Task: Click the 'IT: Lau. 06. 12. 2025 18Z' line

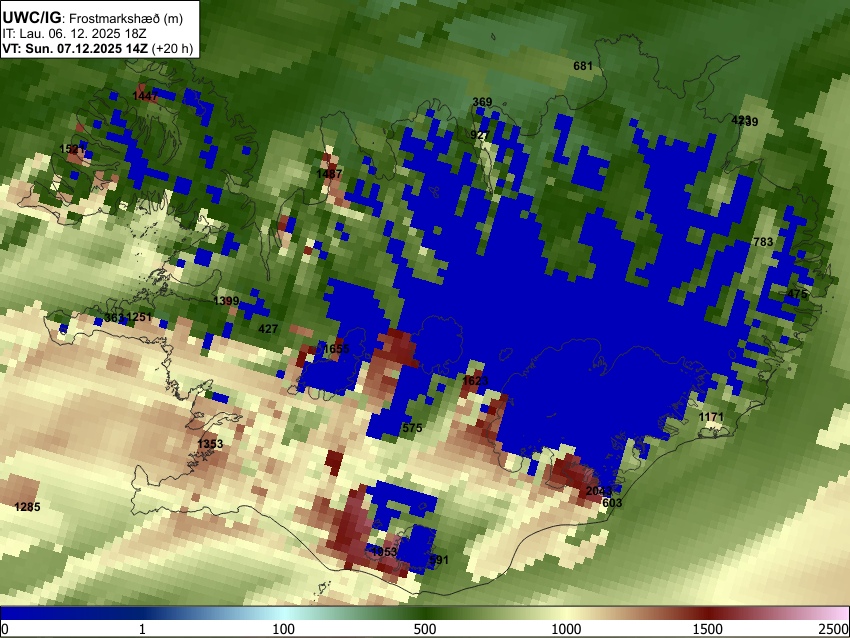Action: 74,34
